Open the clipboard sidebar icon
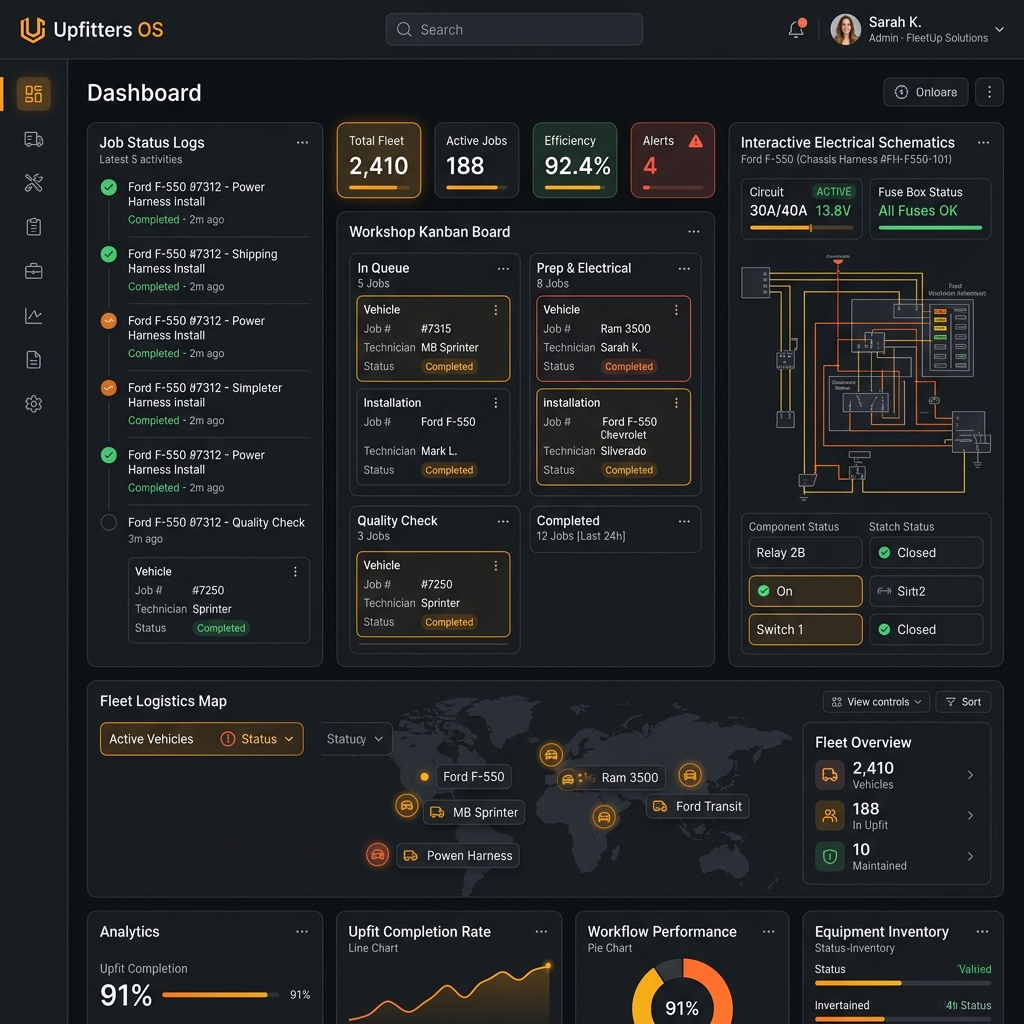The width and height of the screenshot is (1024, 1024). [x=33, y=227]
